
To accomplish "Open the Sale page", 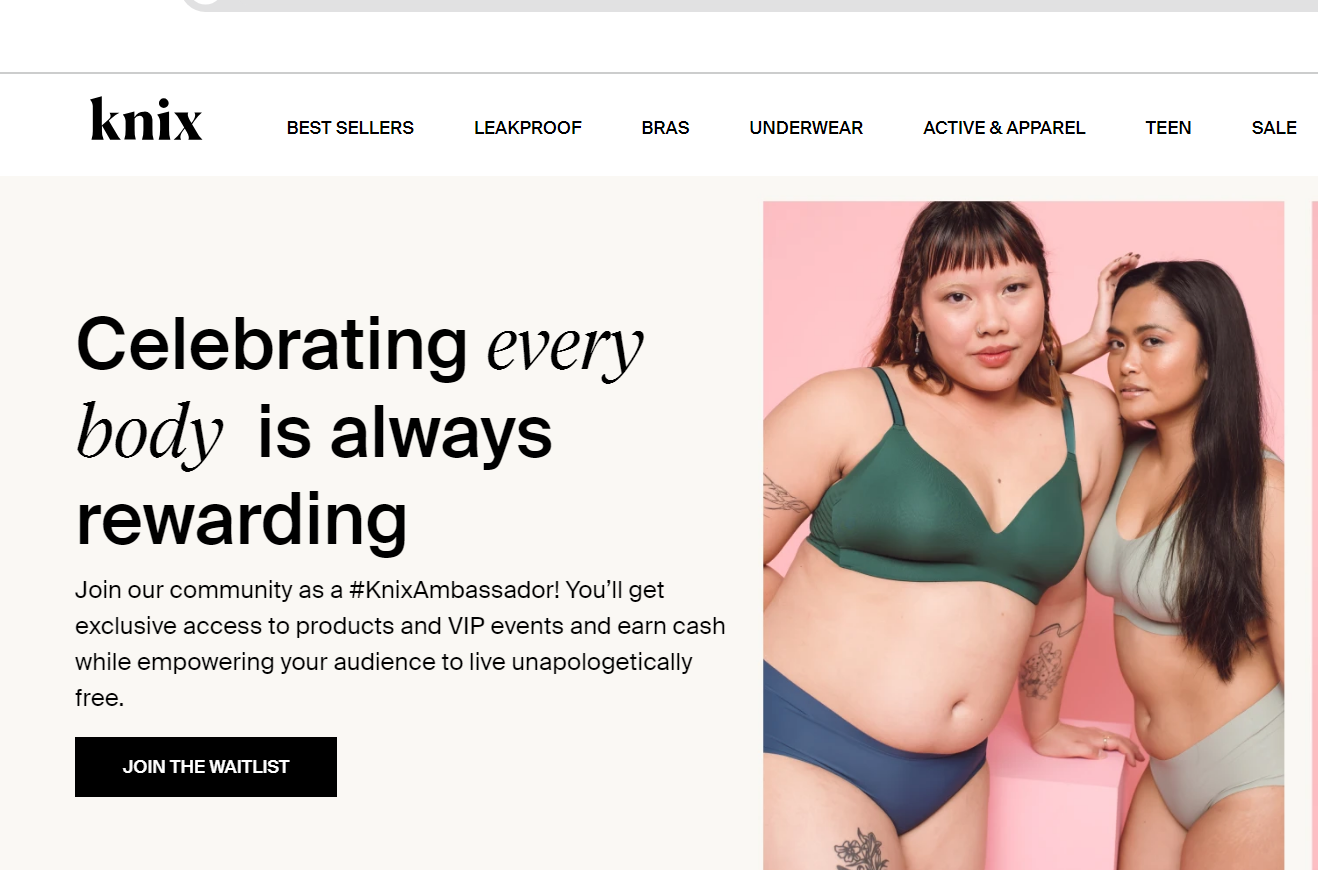I will 1274,128.
